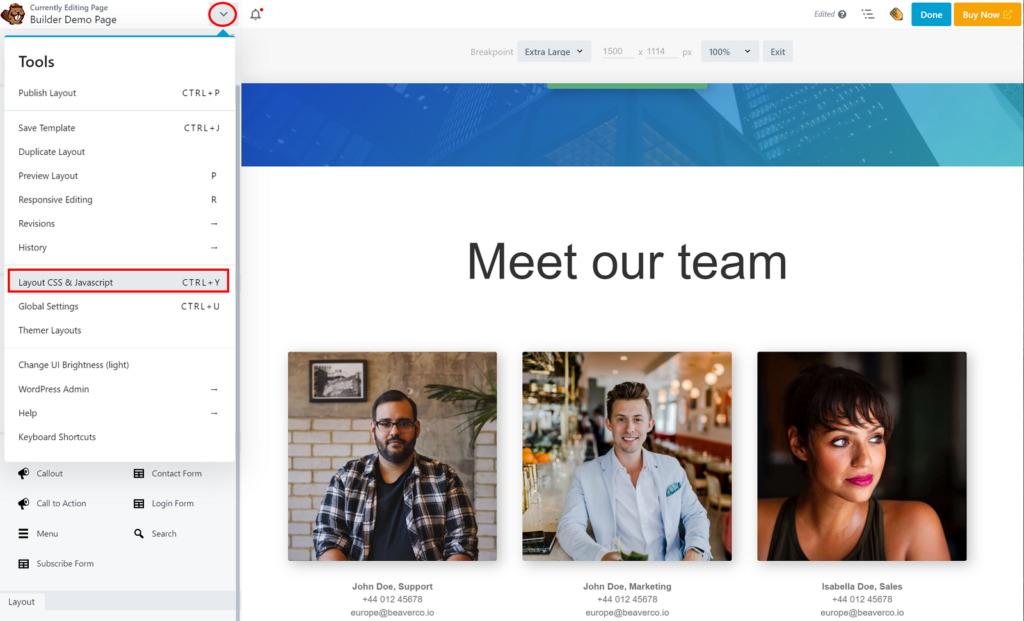This screenshot has width=1024, height=621.
Task: Click the Builder Demo Page title
Action: (x=73, y=20)
